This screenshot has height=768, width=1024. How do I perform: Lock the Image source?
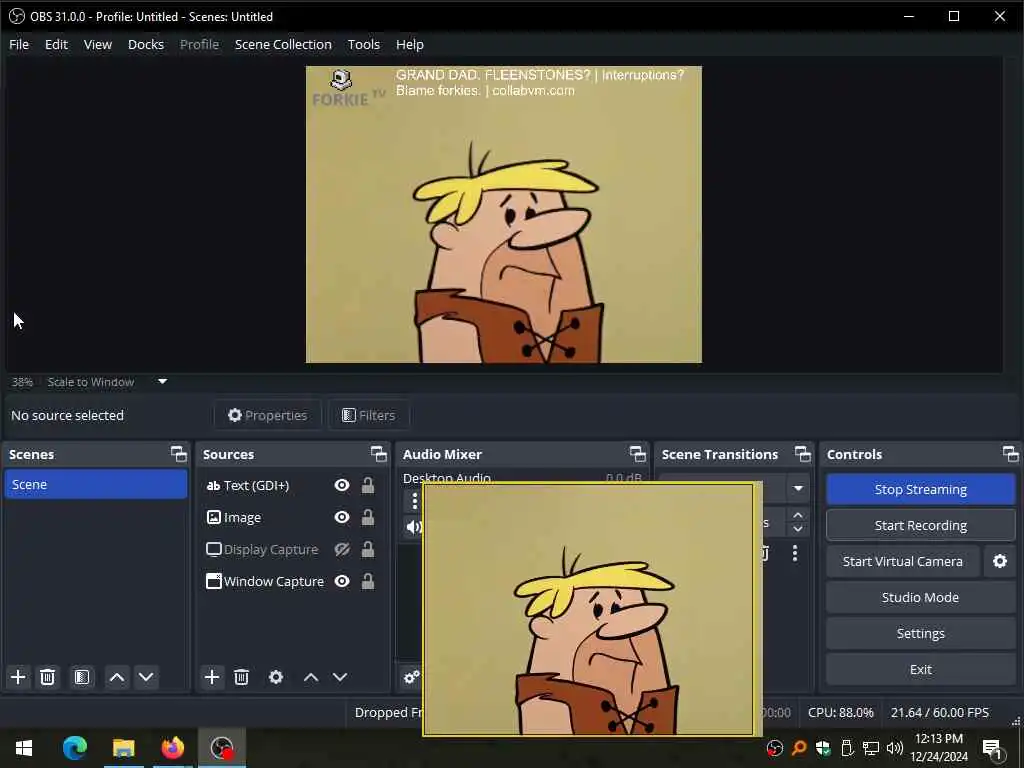click(x=368, y=517)
